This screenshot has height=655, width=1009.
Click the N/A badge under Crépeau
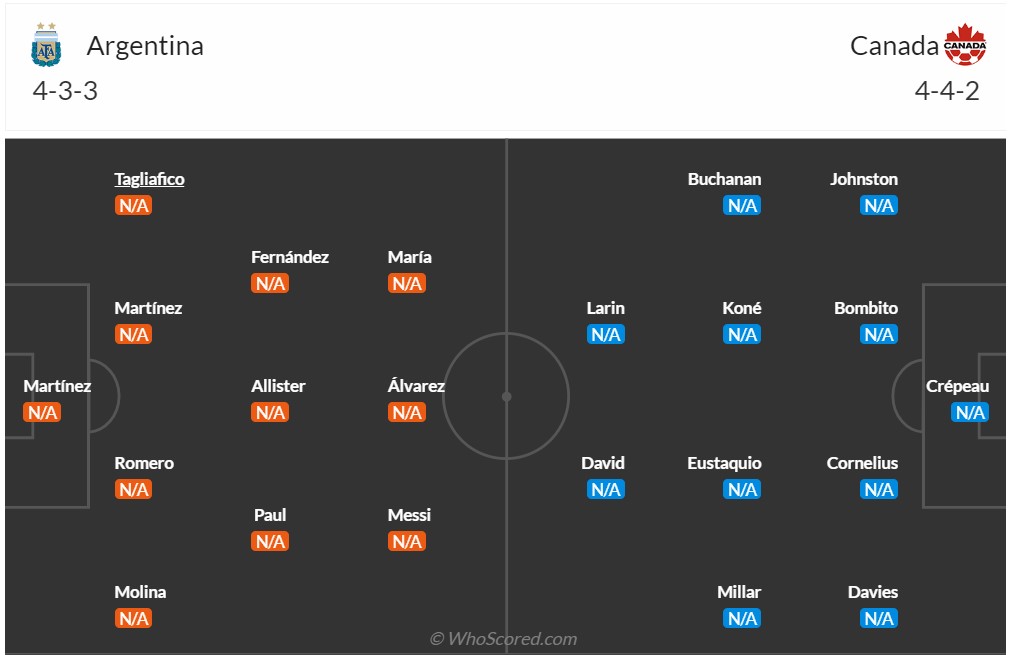point(969,413)
